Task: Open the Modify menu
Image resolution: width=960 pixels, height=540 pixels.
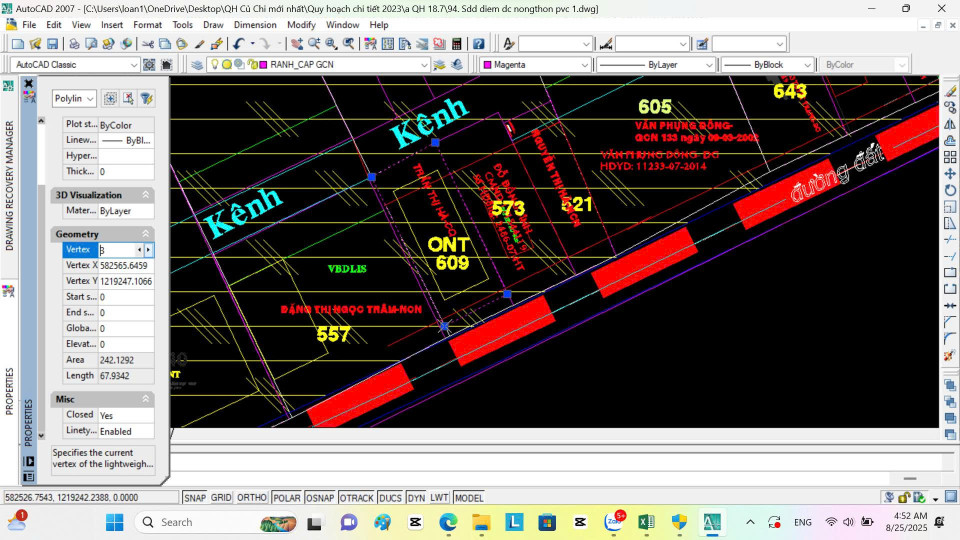Action: click(301, 25)
